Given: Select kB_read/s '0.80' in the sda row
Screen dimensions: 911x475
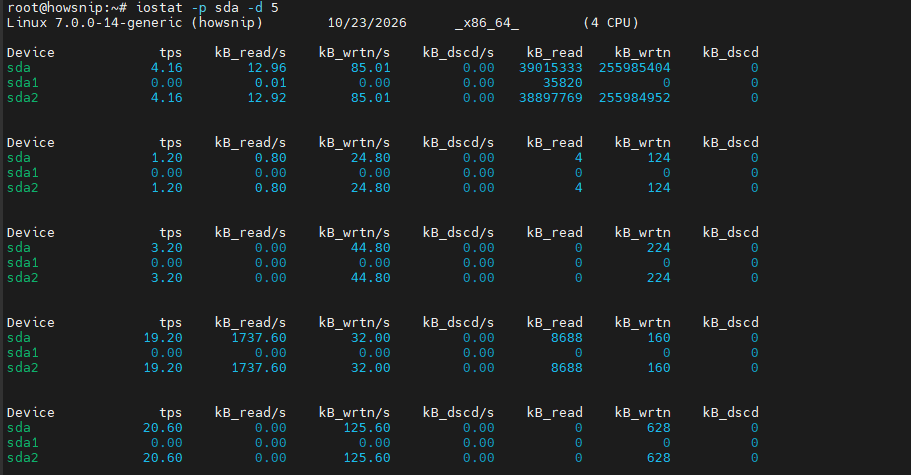Looking at the screenshot, I should pyautogui.click(x=271, y=158).
